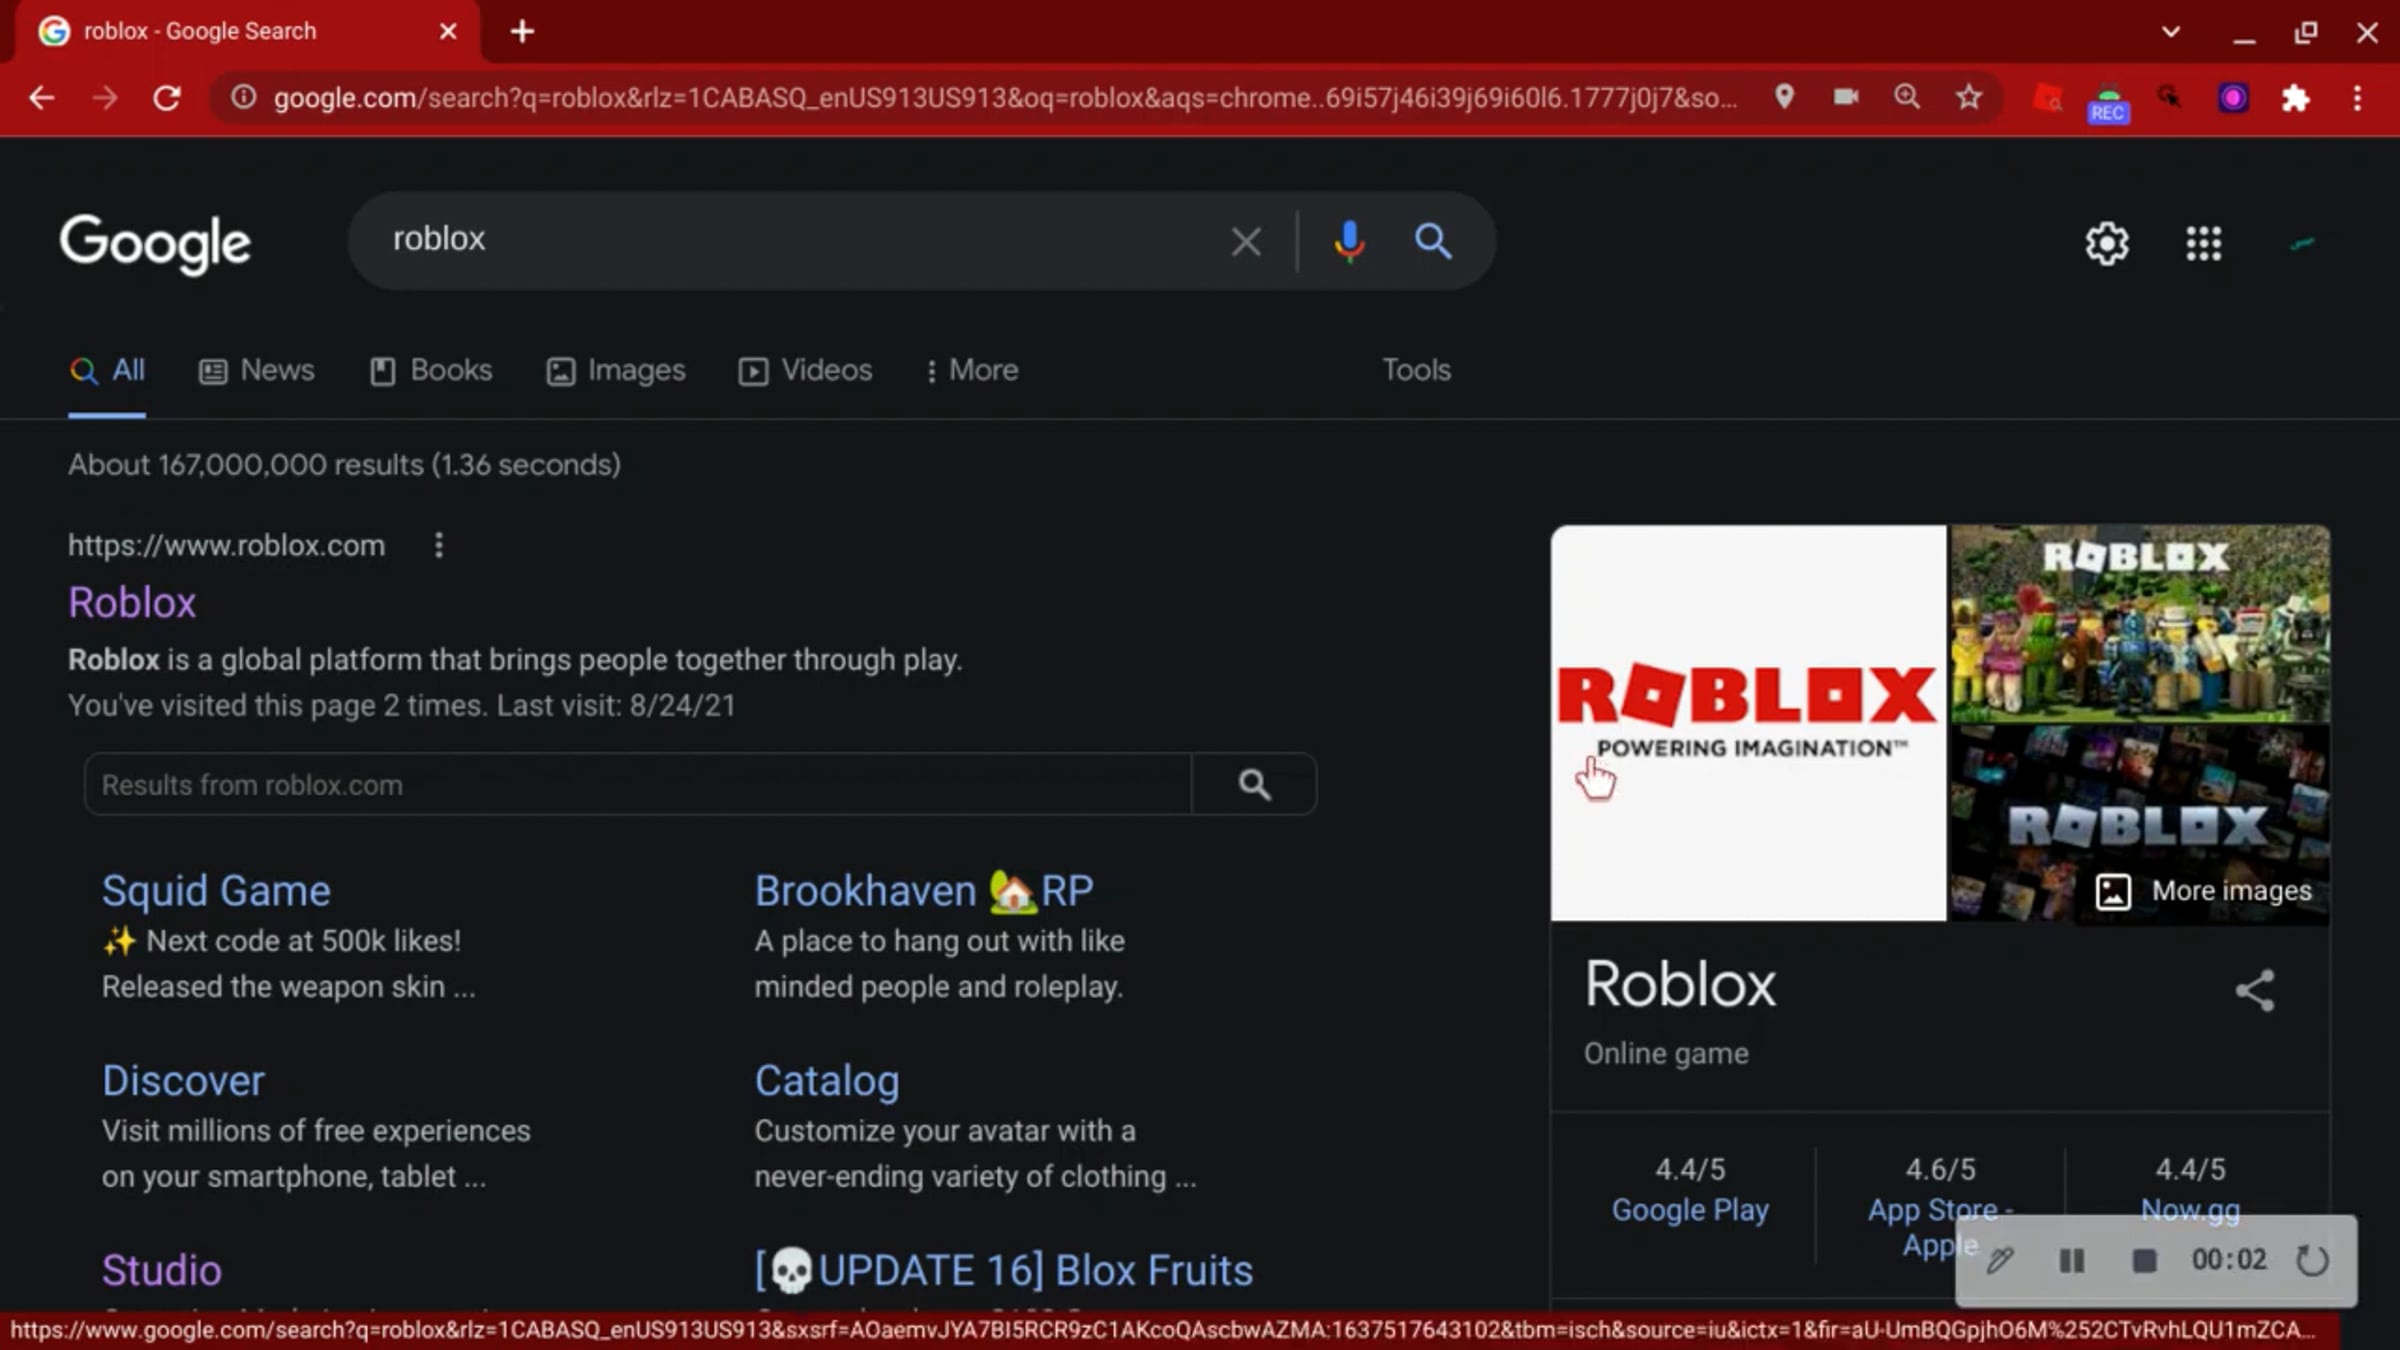Image resolution: width=2400 pixels, height=1350 pixels.
Task: Click the More images thumbnail
Action: tap(2204, 890)
